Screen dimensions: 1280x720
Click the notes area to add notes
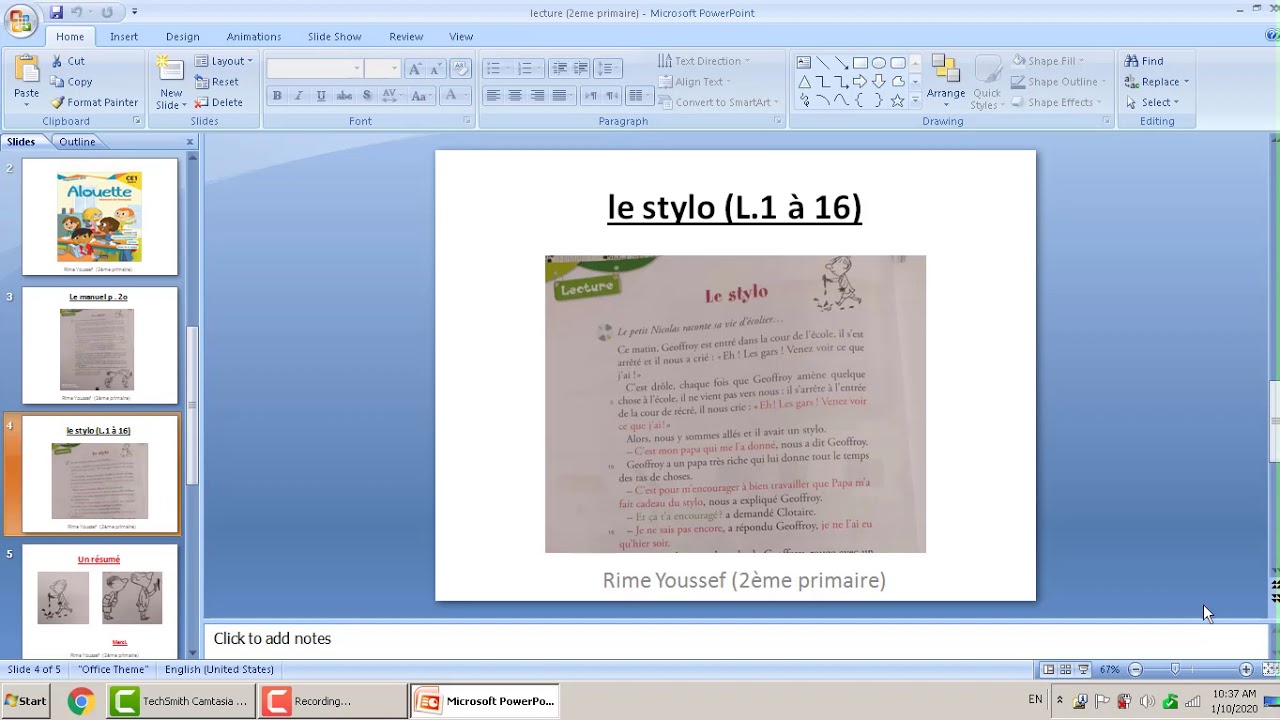[735, 639]
